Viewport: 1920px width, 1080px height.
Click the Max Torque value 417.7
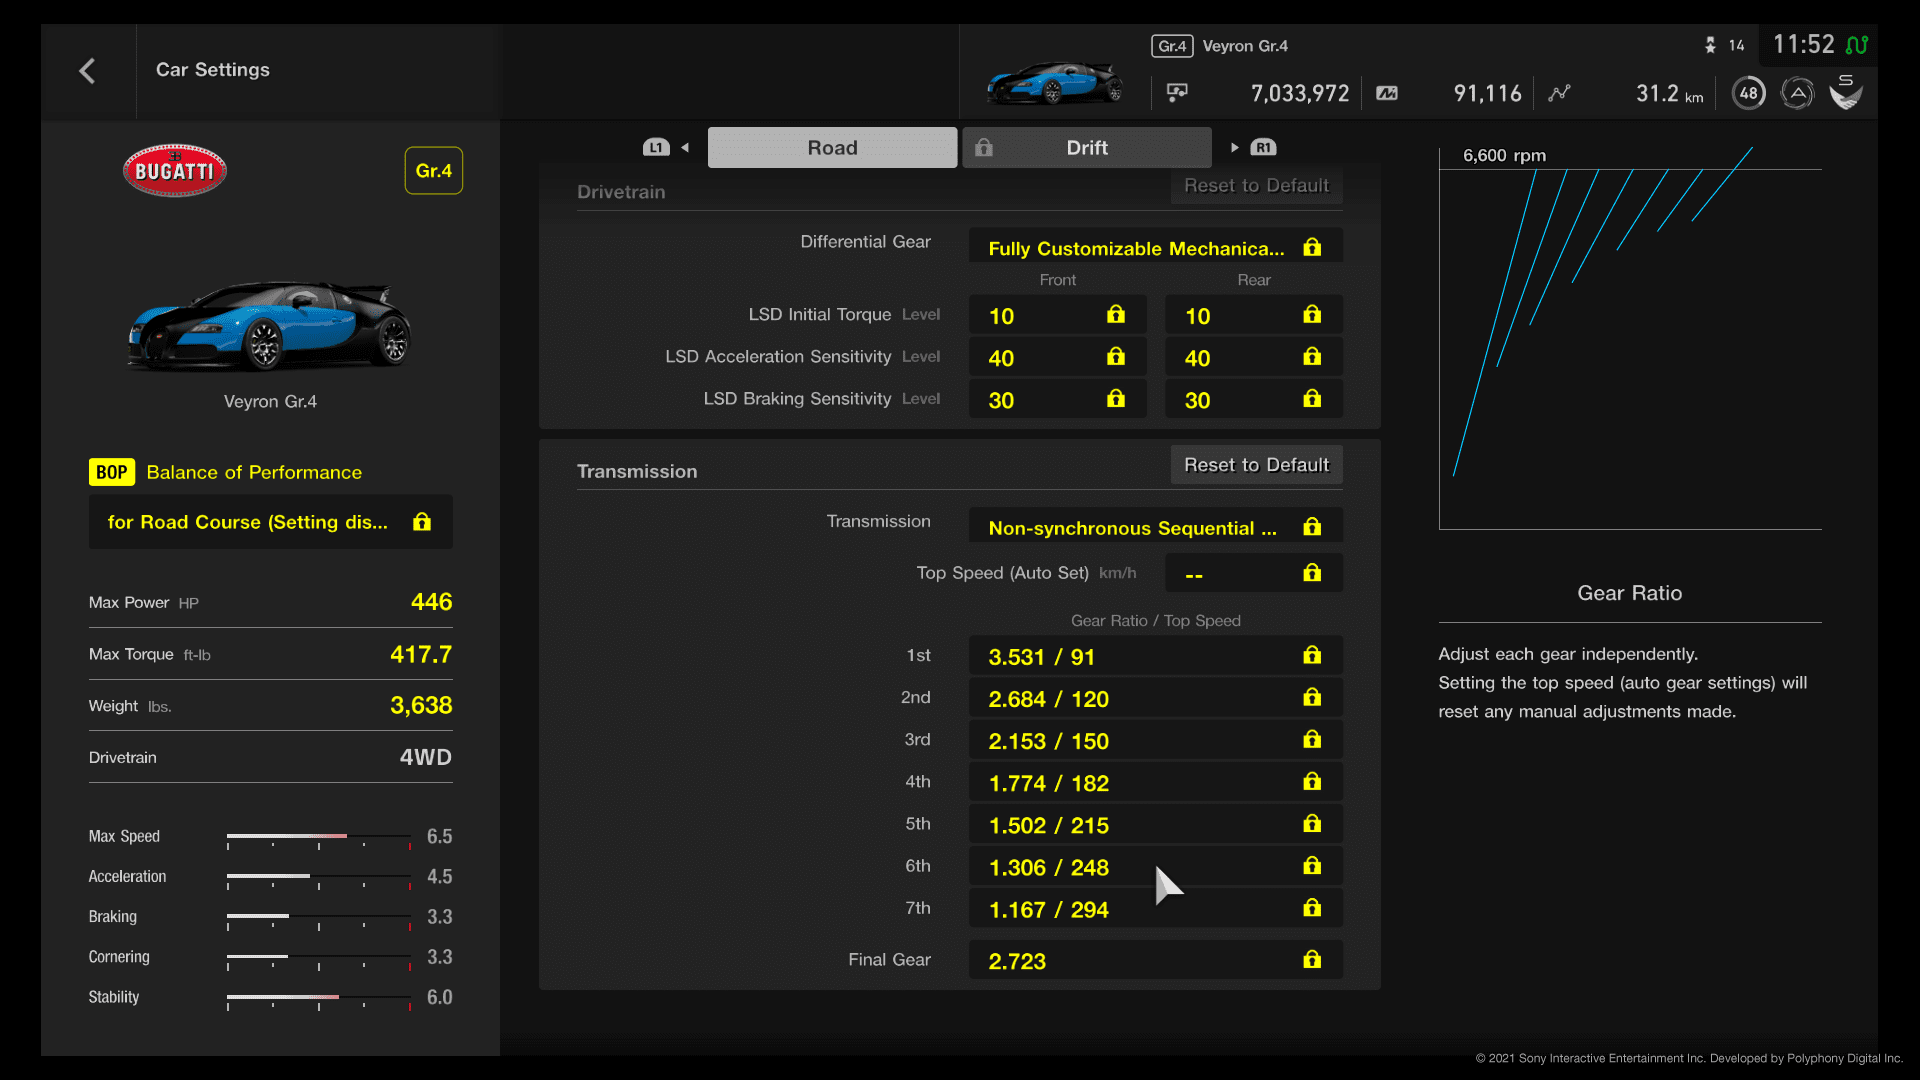coord(421,654)
